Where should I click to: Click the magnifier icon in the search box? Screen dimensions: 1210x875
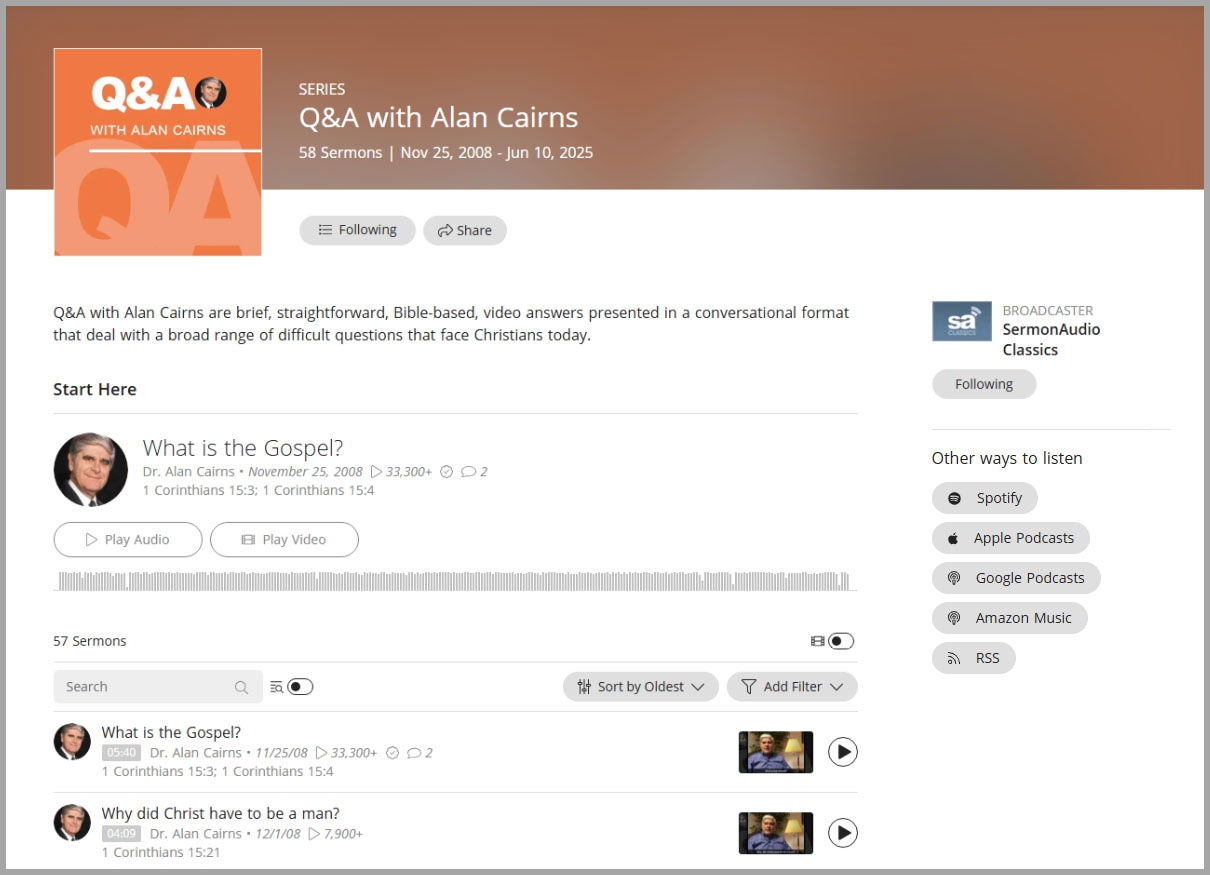click(x=241, y=687)
